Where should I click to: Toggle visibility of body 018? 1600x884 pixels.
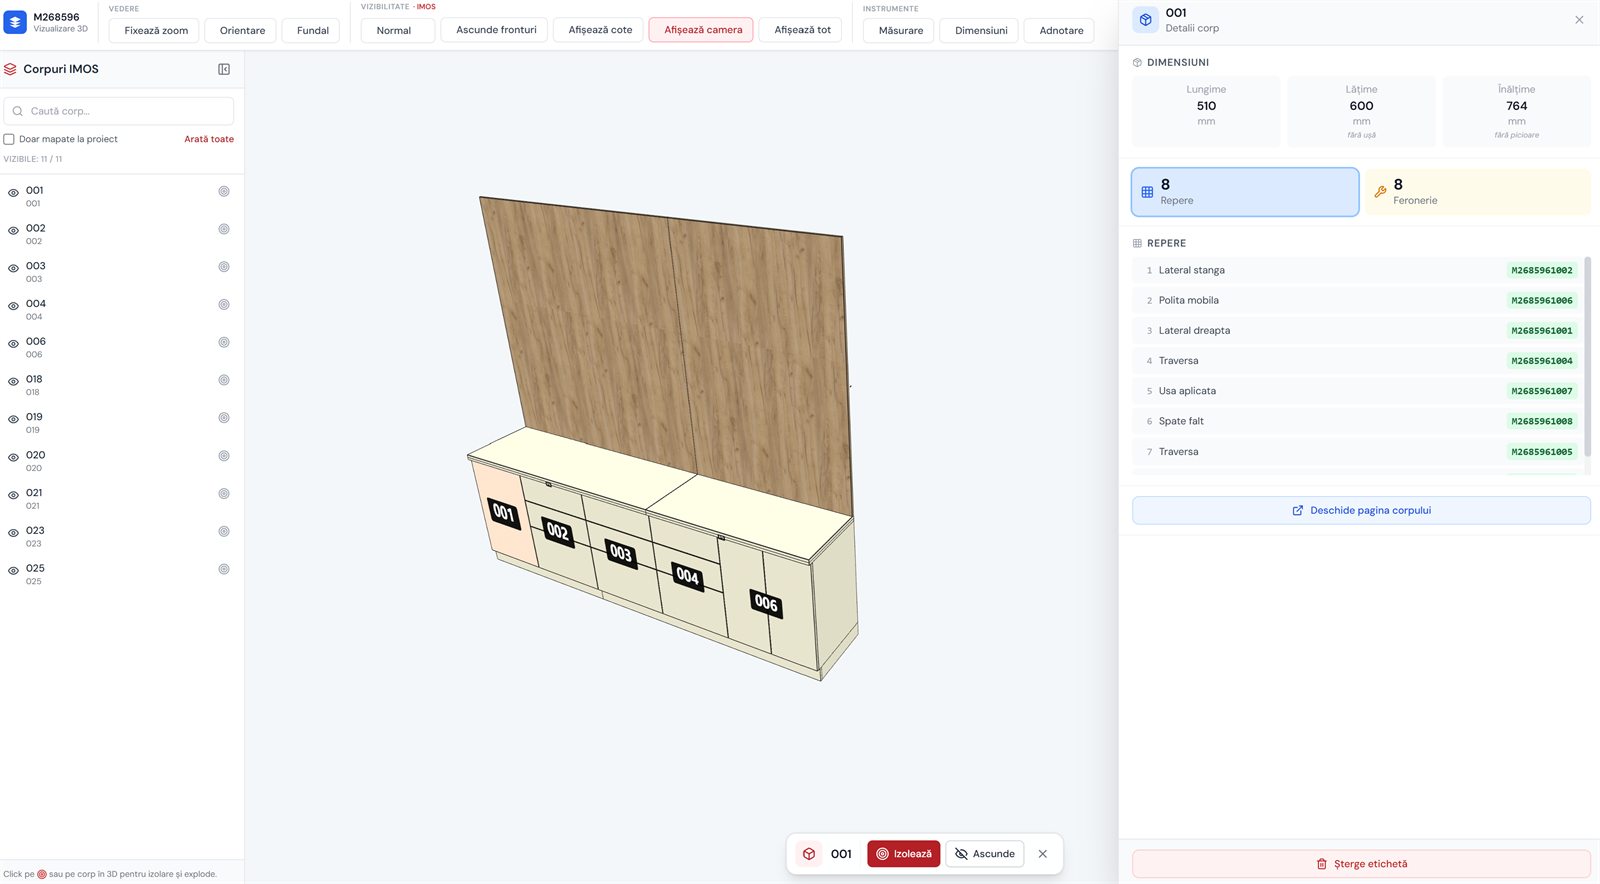13,382
